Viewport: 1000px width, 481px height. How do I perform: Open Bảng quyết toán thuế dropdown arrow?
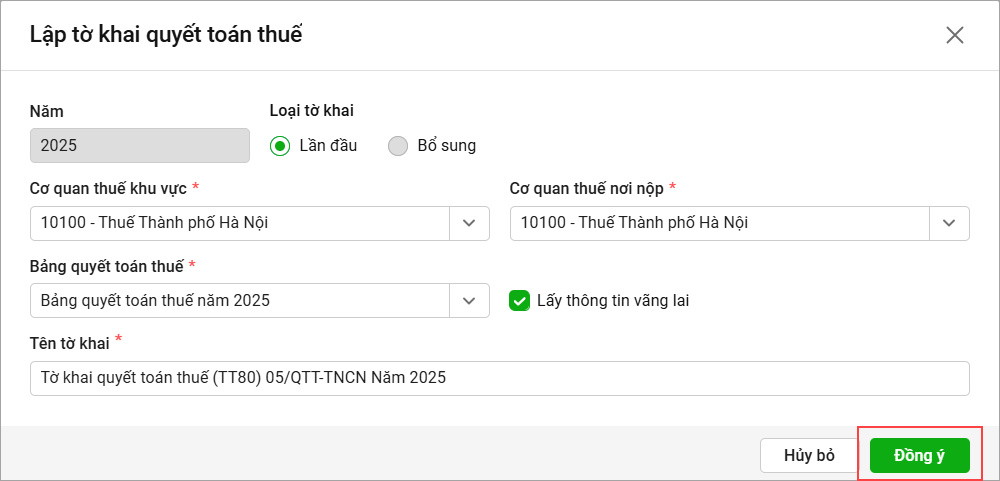tap(469, 300)
